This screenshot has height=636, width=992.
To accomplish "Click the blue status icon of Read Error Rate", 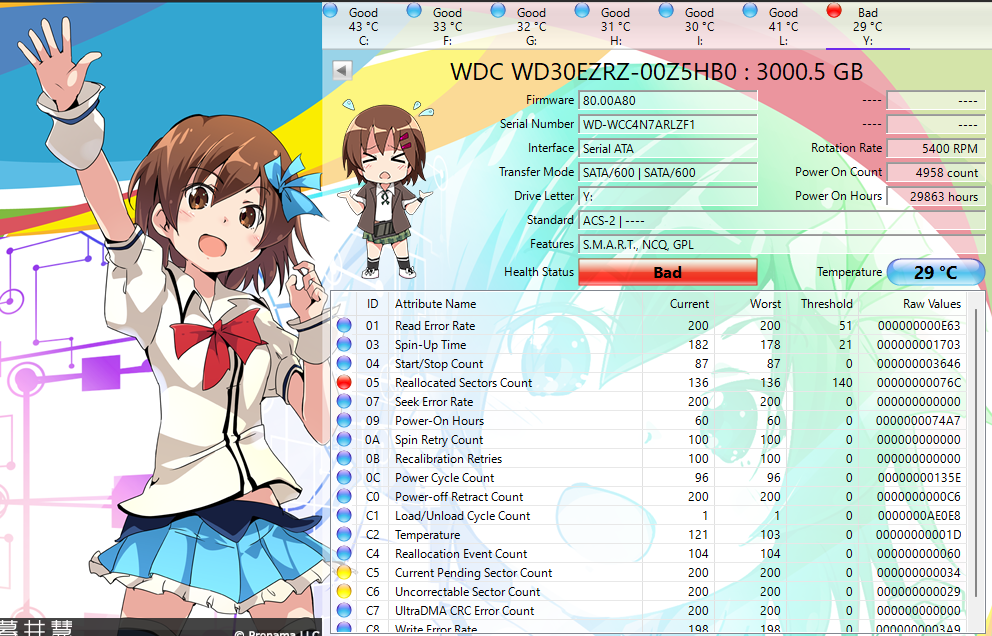I will 344,325.
